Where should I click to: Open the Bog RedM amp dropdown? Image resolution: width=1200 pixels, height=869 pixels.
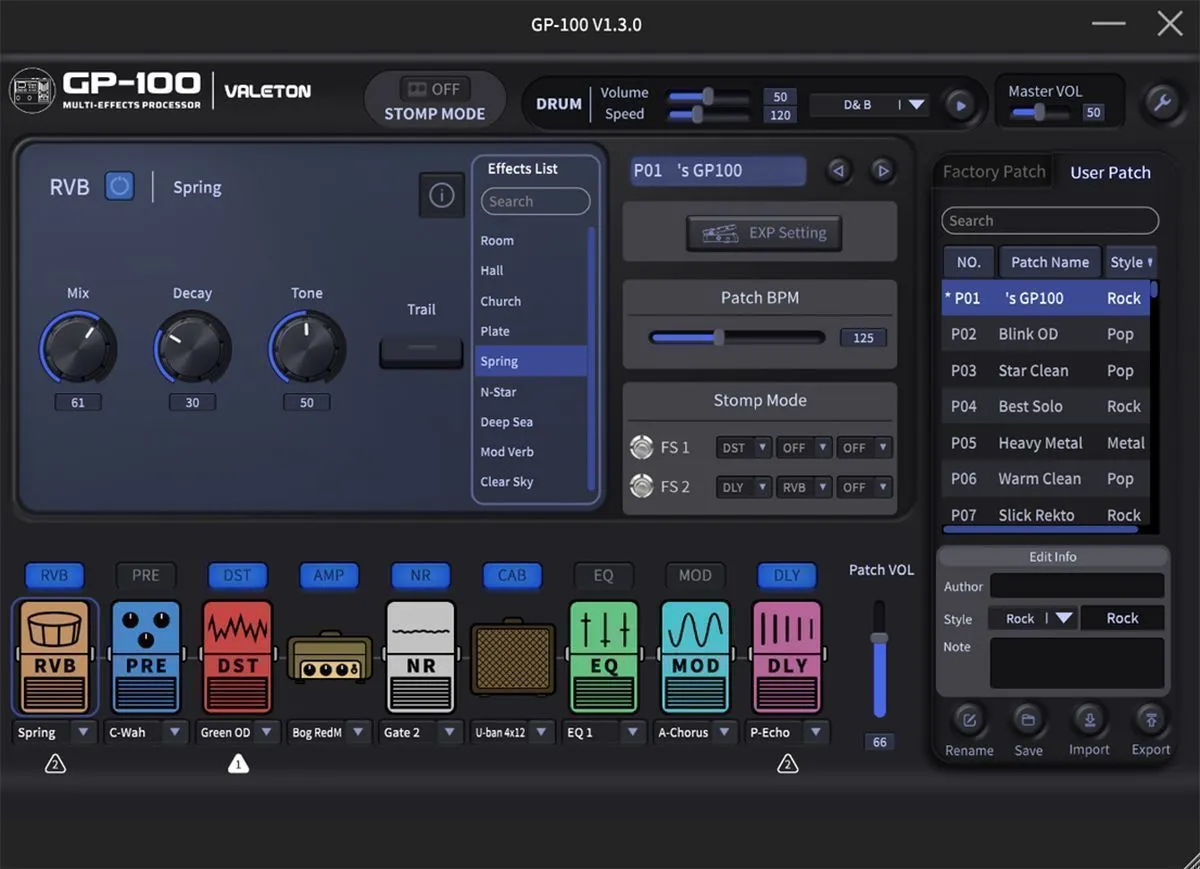point(329,732)
